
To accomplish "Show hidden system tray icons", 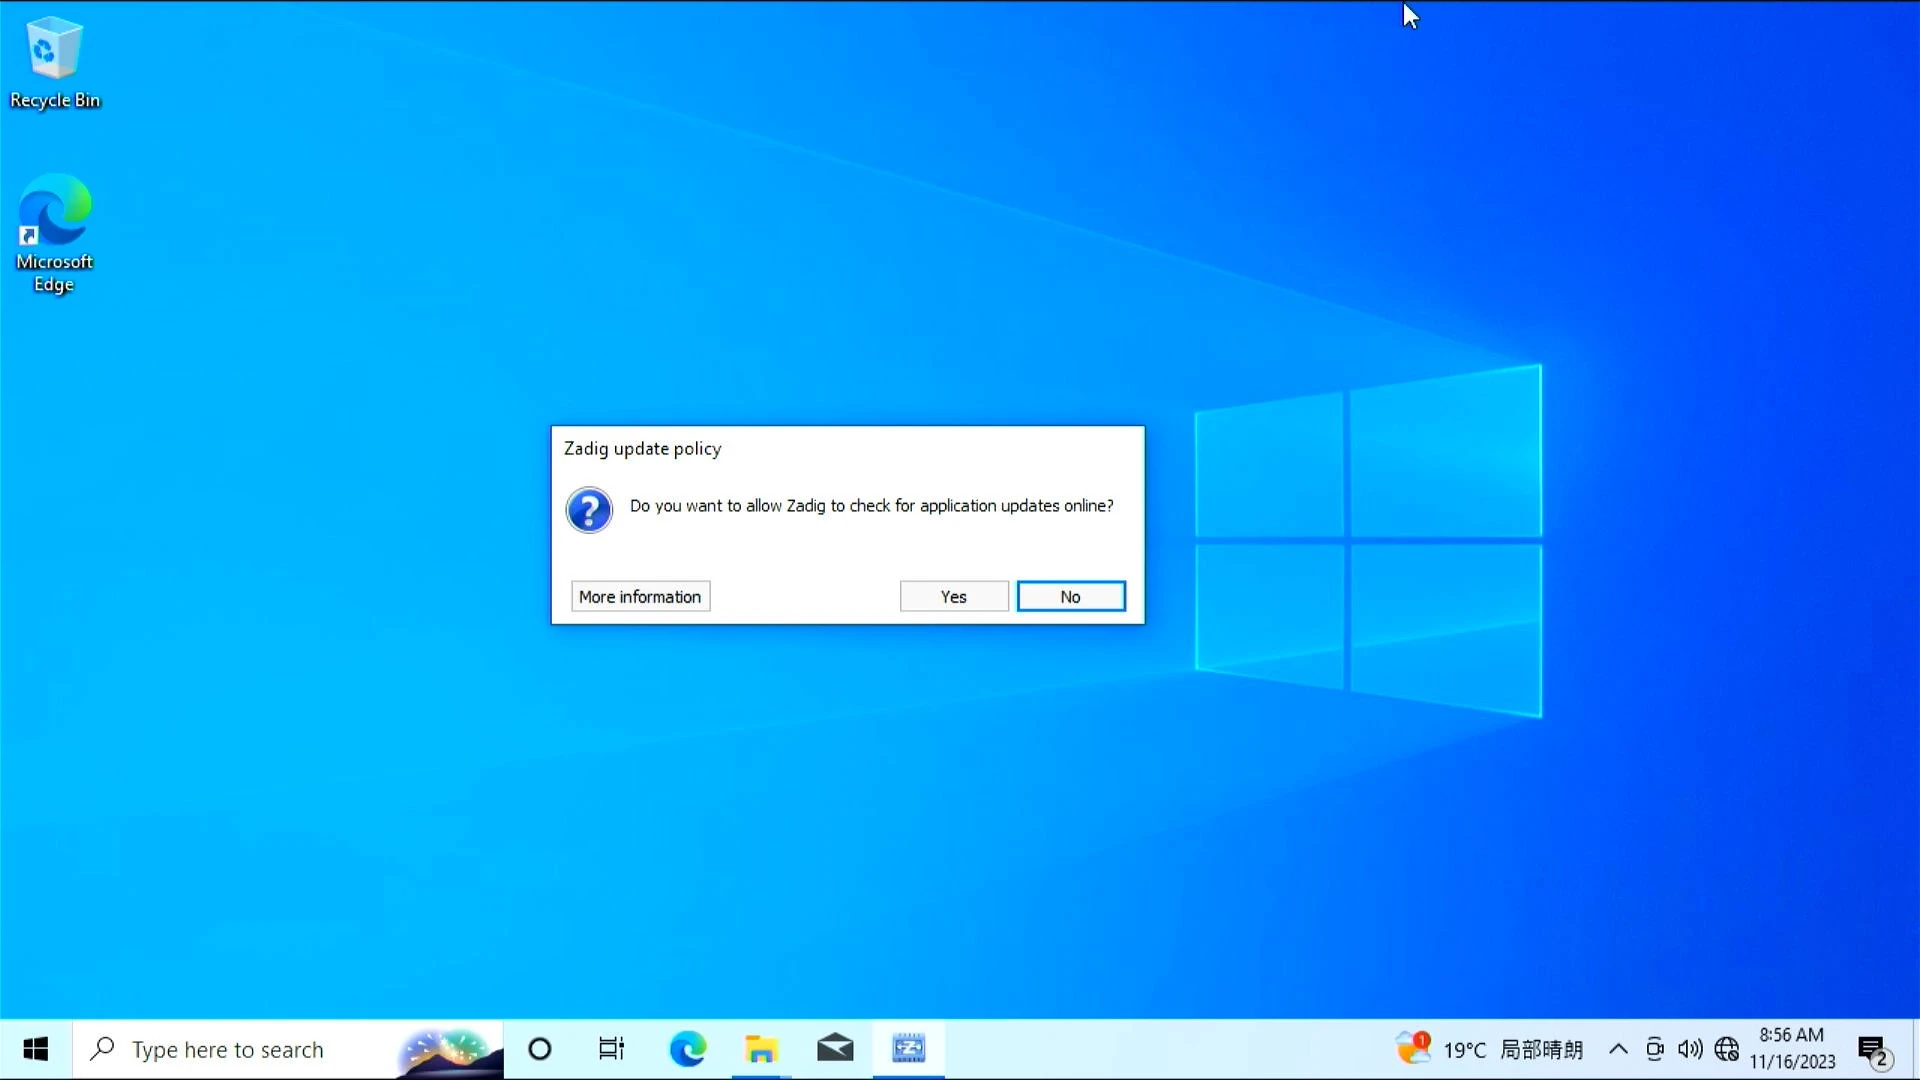I will (1618, 1049).
